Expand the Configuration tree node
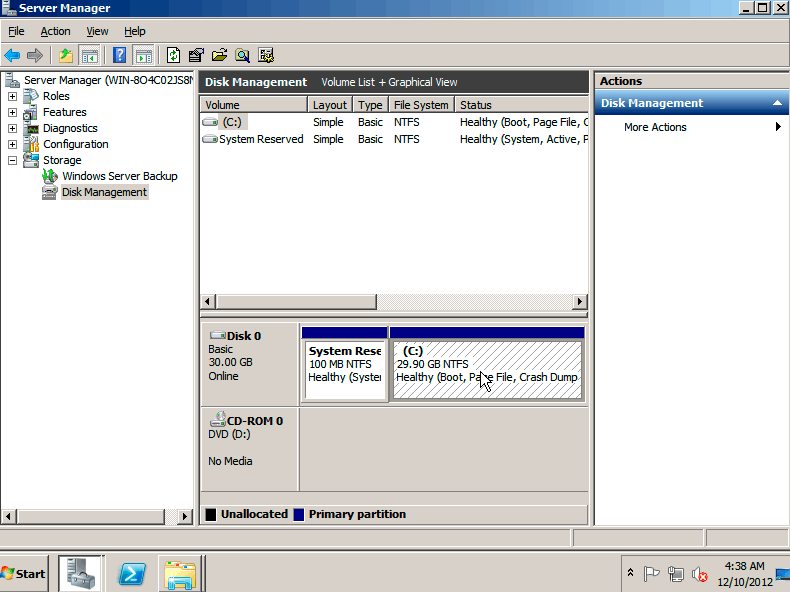The width and height of the screenshot is (790, 592). [13, 144]
